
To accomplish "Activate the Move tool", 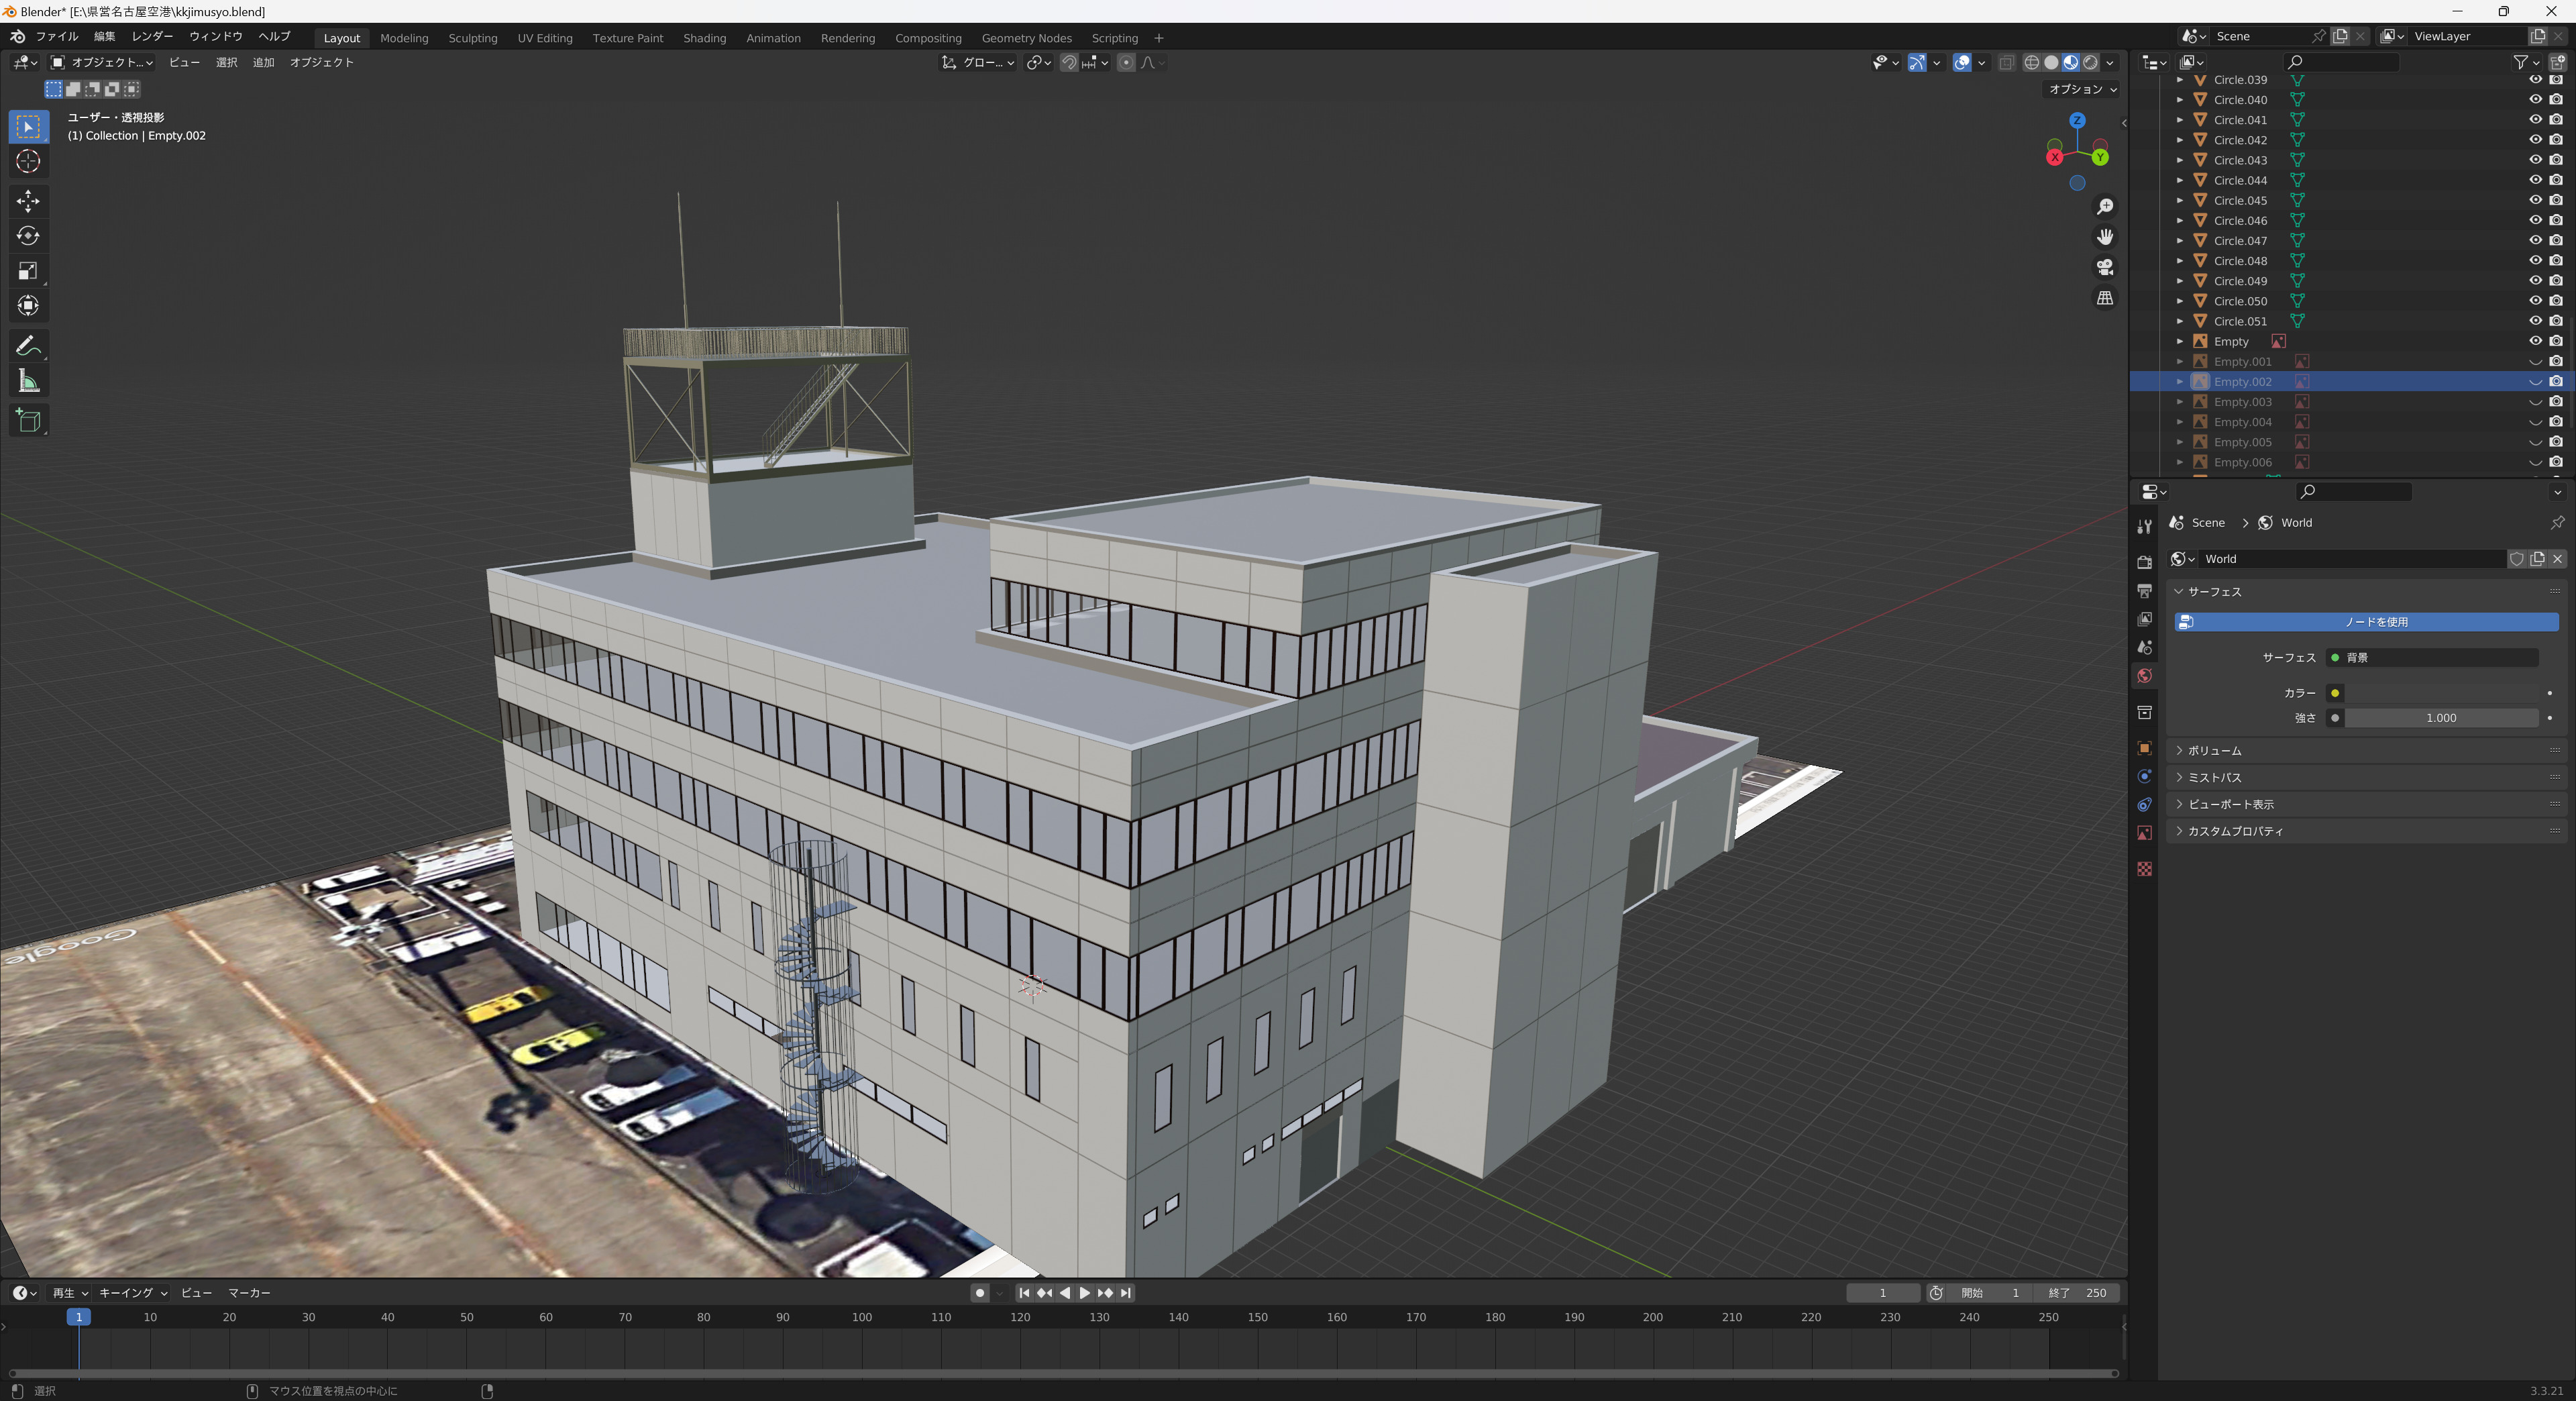I will (28, 201).
